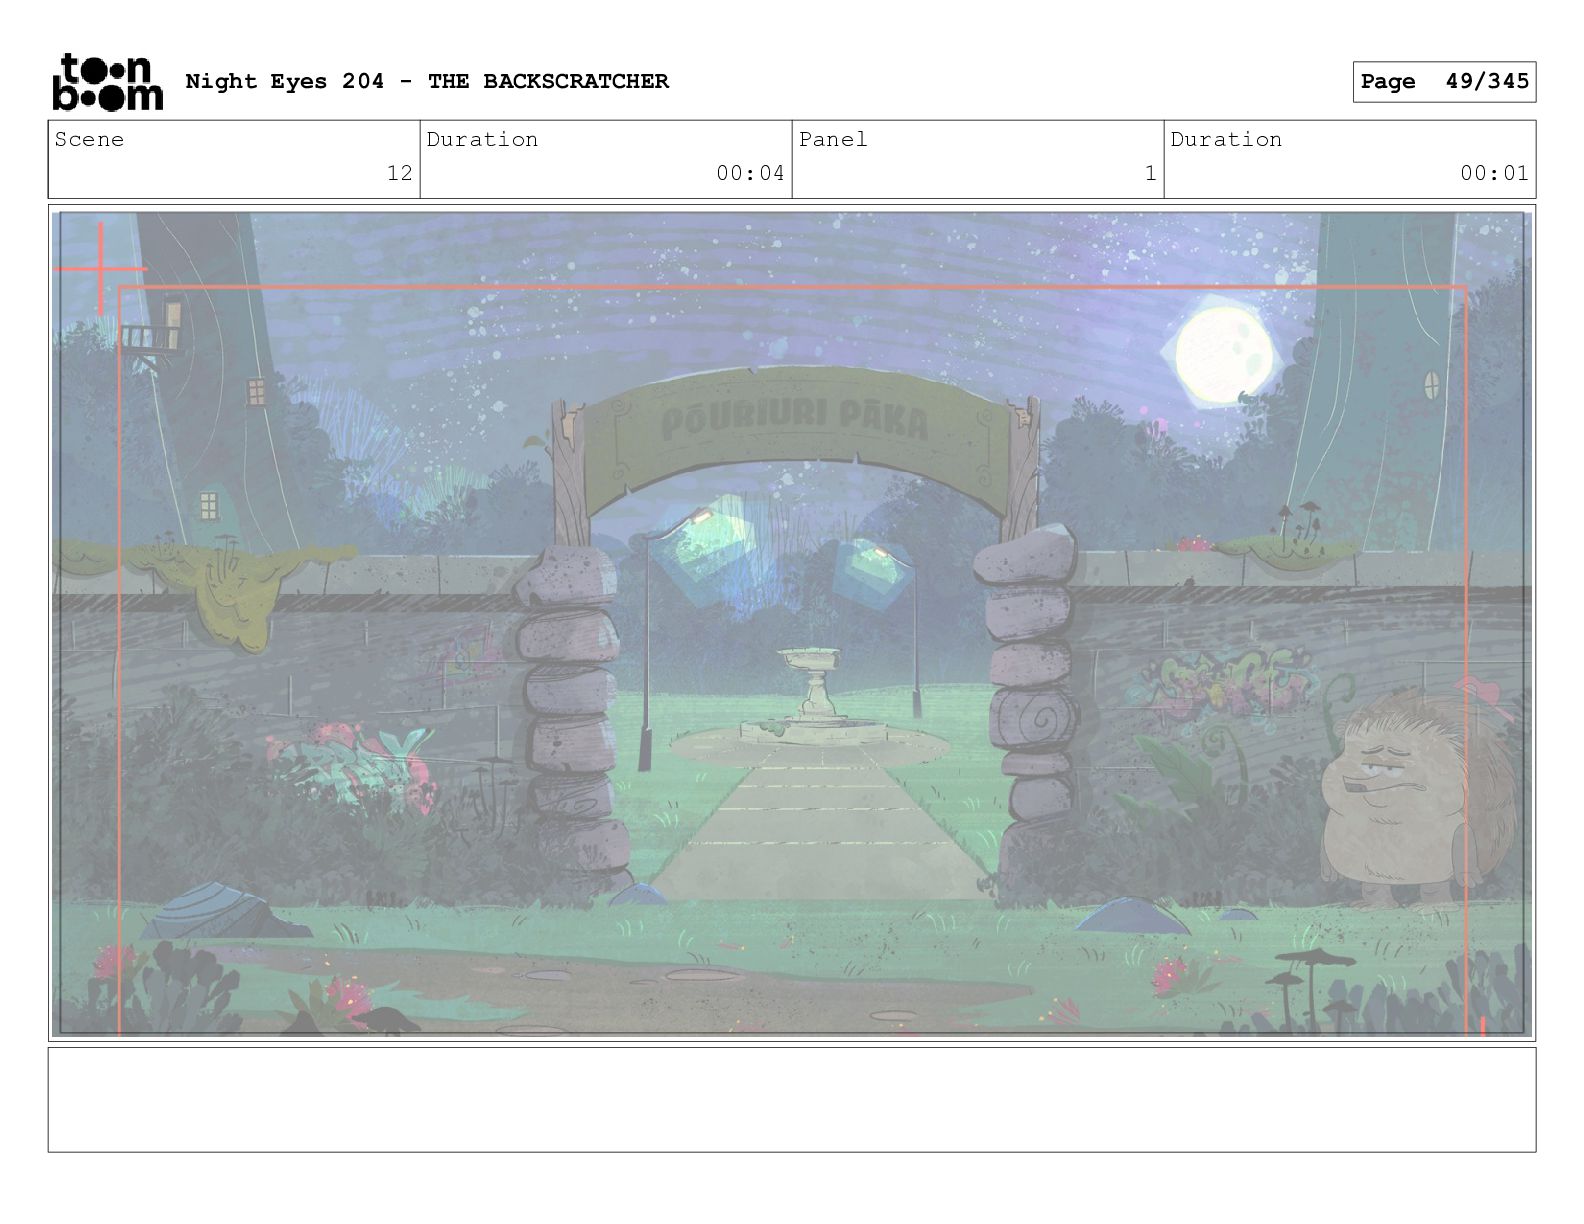Click the storyboard panel artwork thumbnail
The height and width of the screenshot is (1224, 1584).
pyautogui.click(x=792, y=623)
